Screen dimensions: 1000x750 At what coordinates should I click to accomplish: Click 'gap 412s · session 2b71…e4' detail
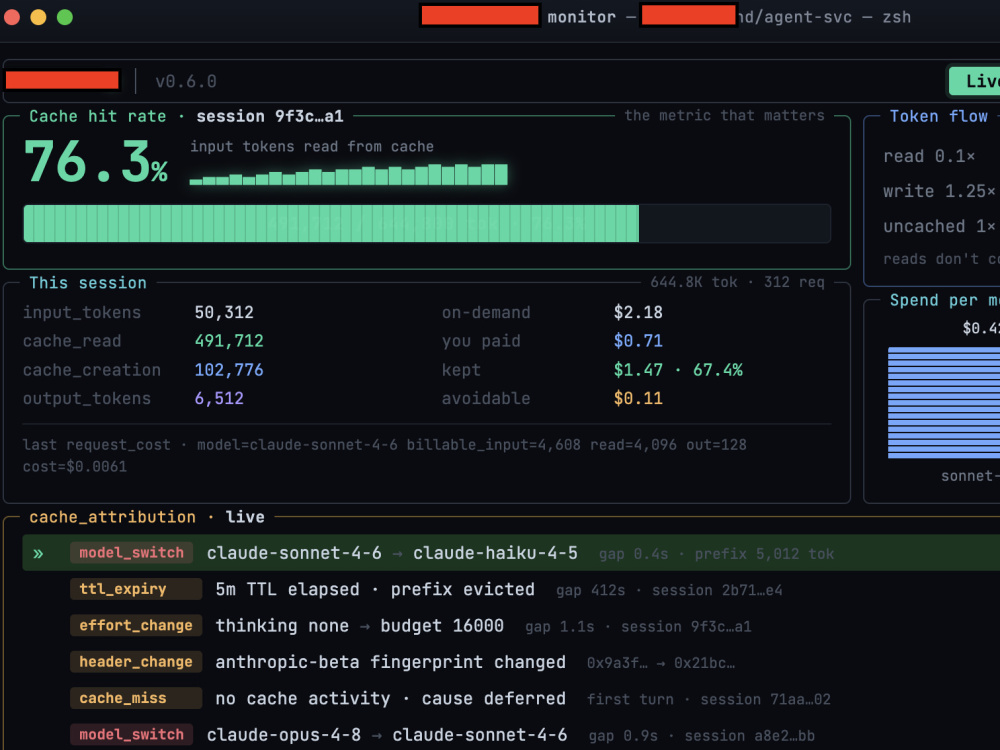point(669,590)
